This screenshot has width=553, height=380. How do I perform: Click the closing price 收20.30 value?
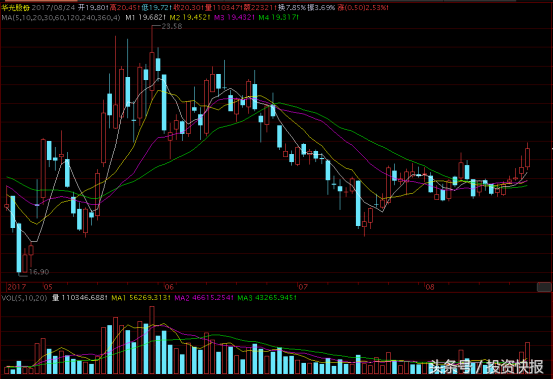coord(188,7)
